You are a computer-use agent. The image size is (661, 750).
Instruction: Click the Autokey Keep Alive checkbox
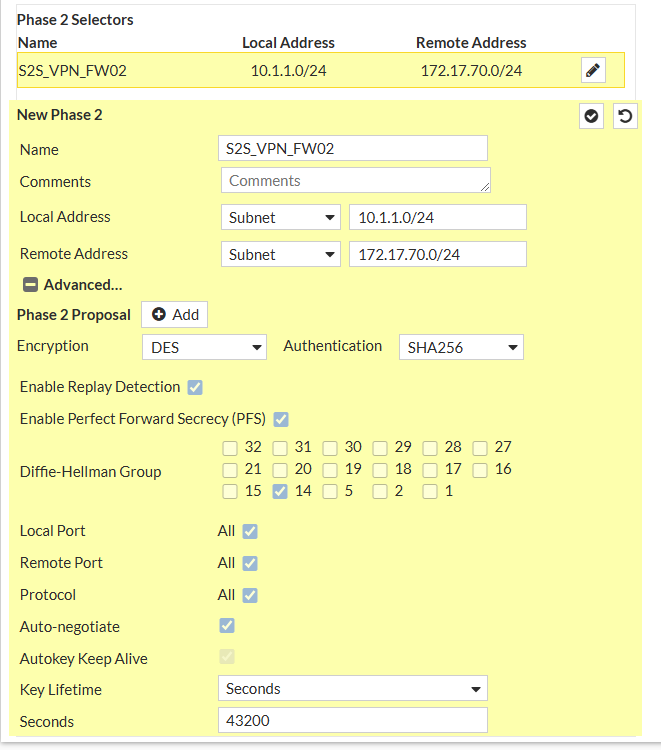point(227,657)
